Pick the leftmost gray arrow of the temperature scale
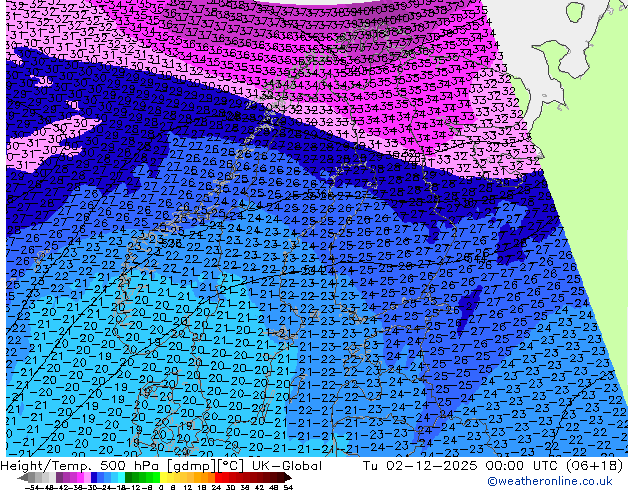 [x=23, y=478]
